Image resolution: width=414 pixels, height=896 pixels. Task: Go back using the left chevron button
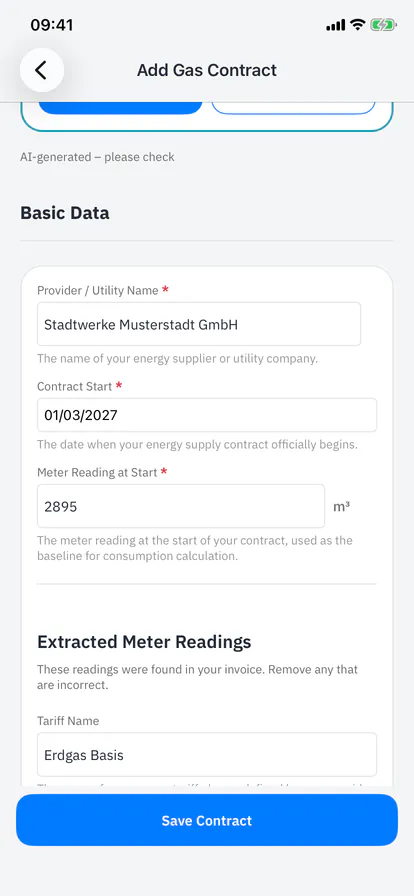coord(42,70)
